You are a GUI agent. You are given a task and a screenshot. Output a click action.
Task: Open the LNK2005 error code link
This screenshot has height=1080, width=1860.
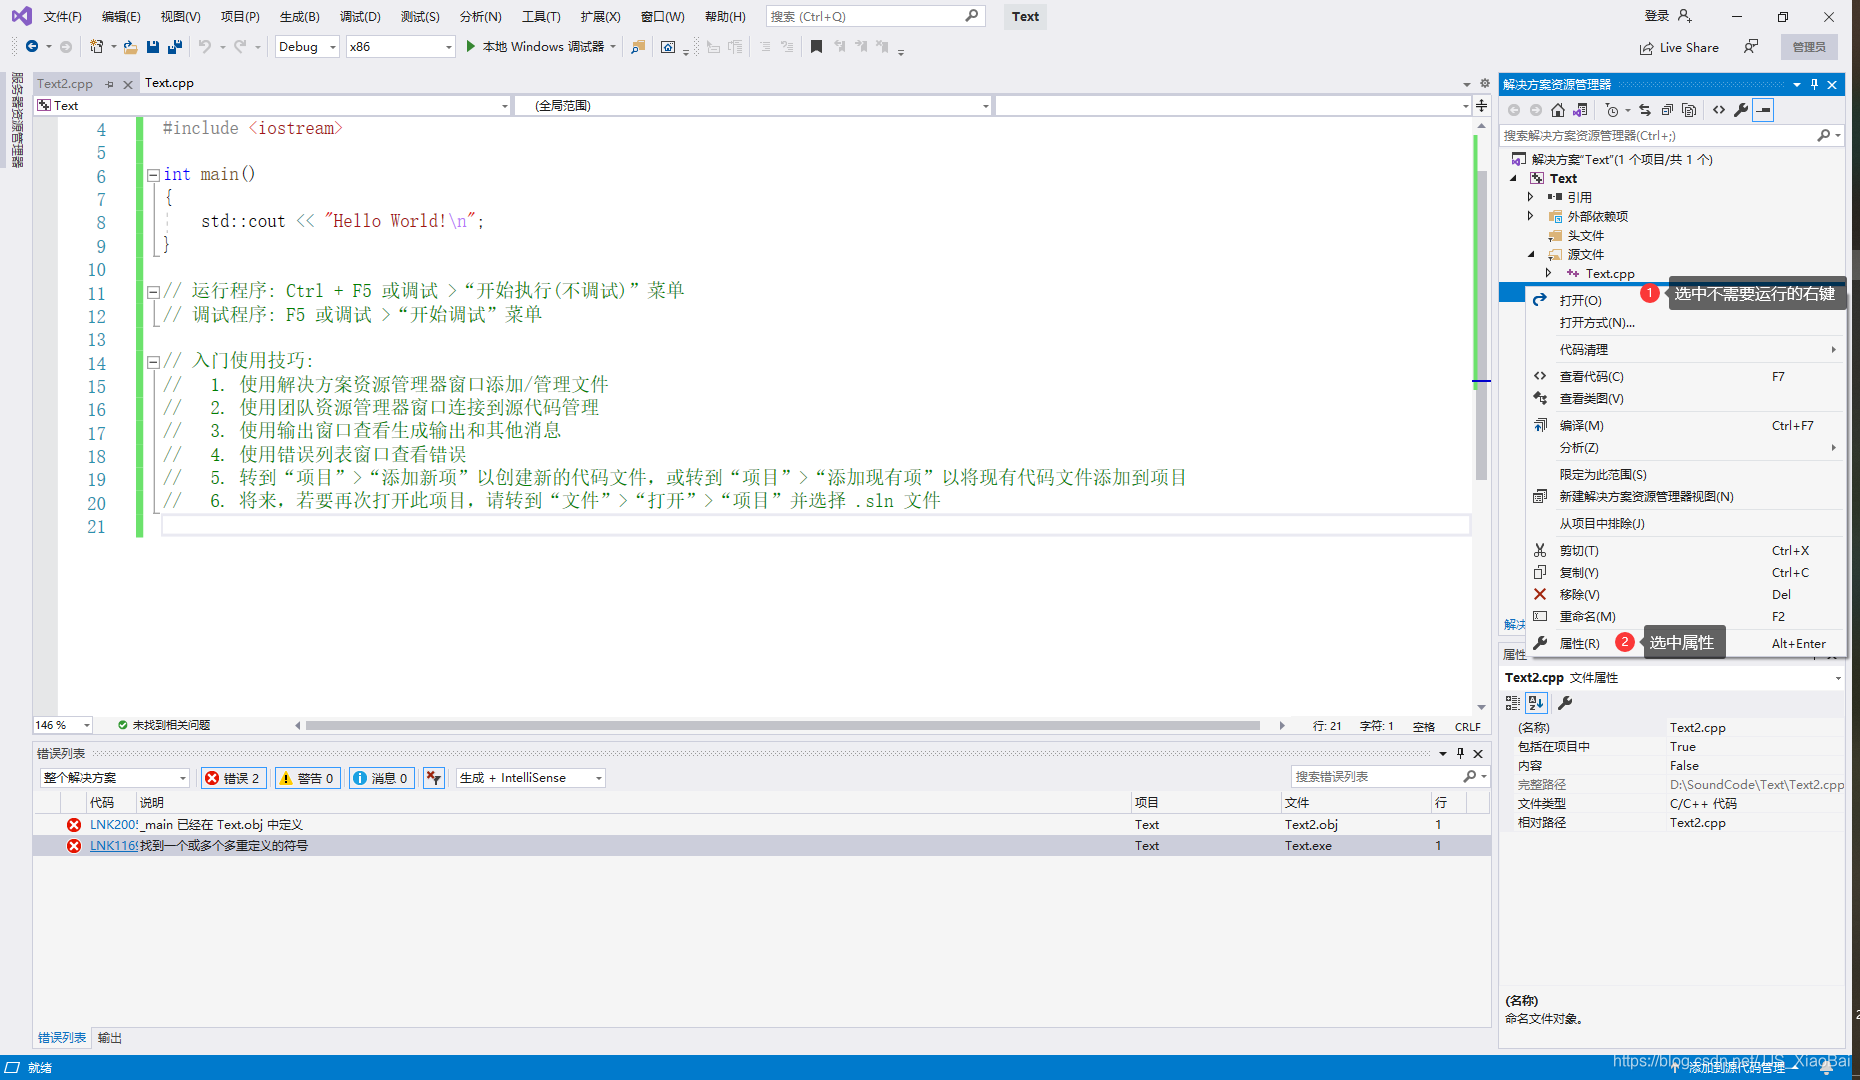pos(114,825)
